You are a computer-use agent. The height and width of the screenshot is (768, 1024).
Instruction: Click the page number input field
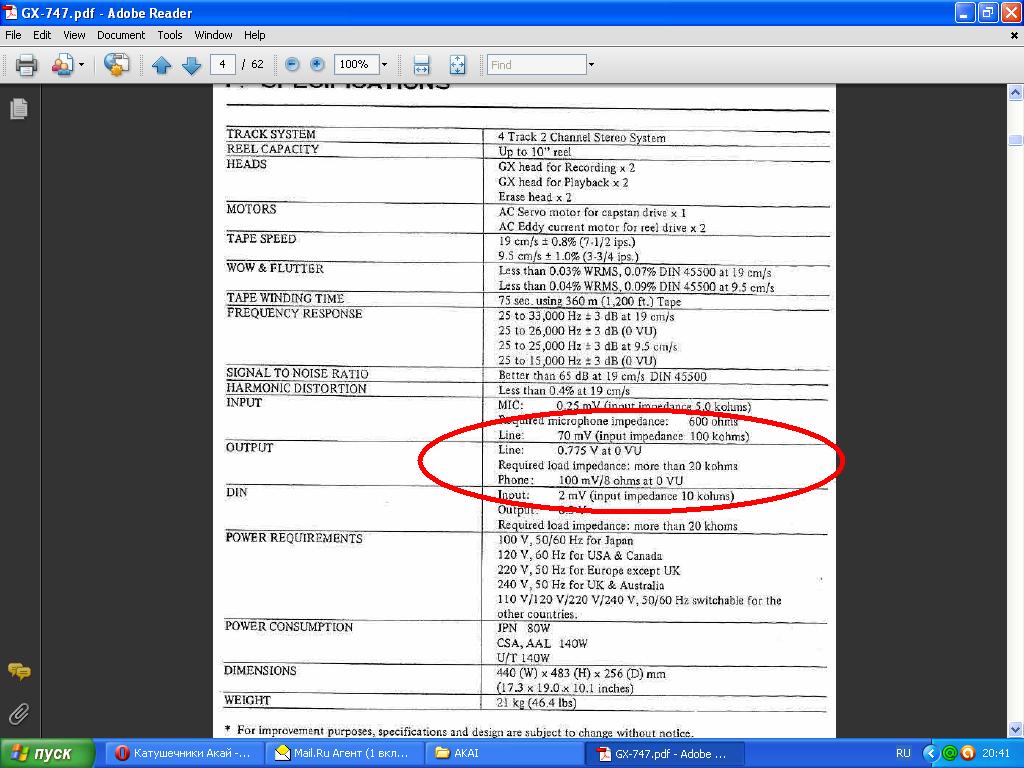[222, 64]
